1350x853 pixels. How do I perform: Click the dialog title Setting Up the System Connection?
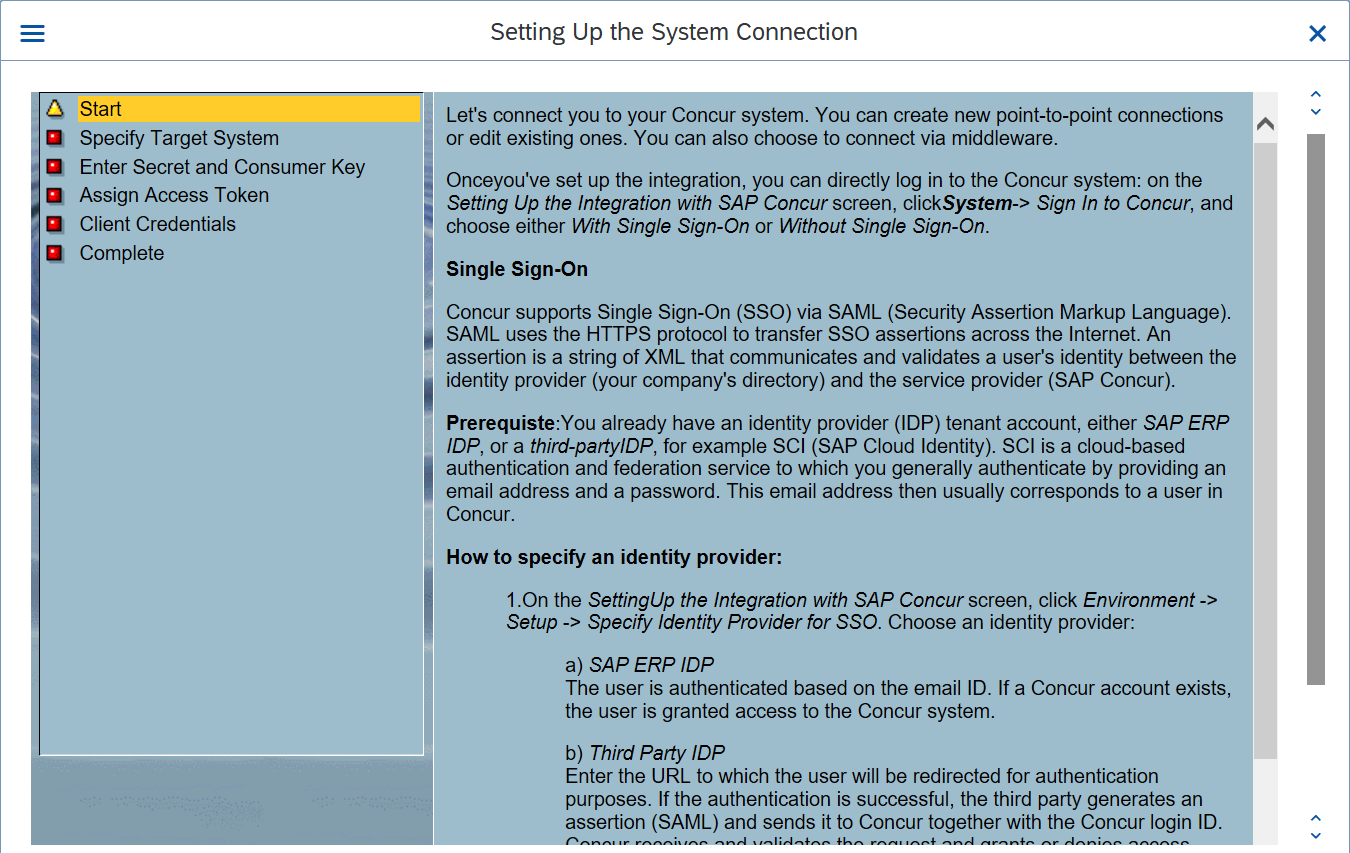click(x=674, y=32)
